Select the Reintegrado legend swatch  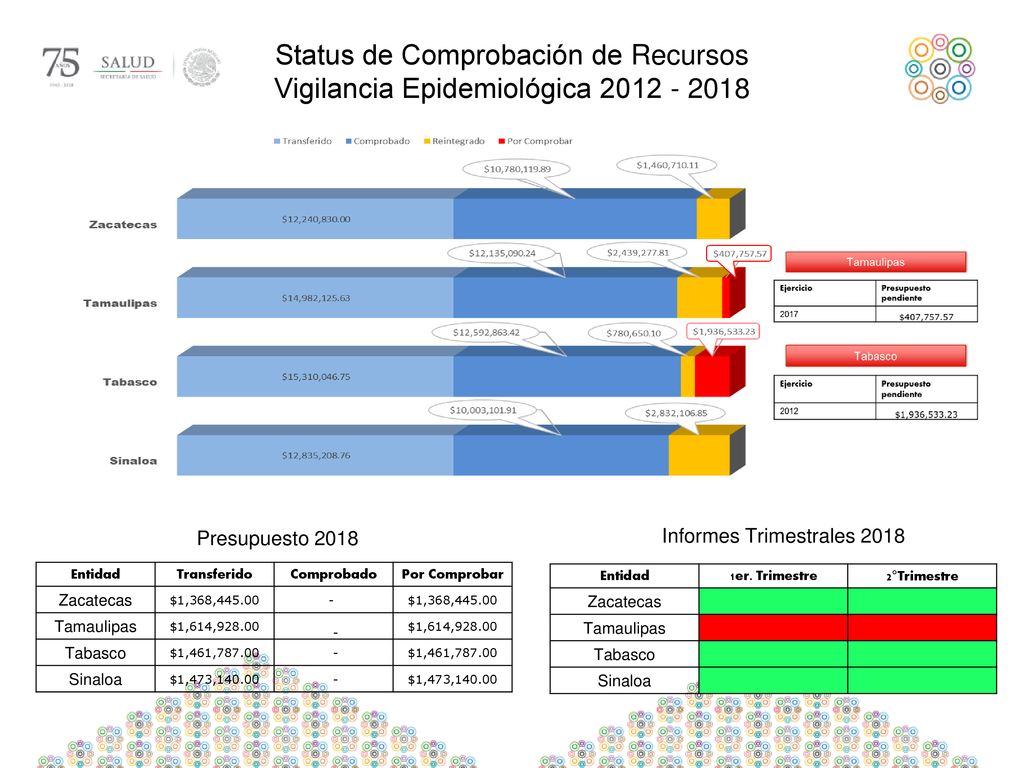[x=427, y=141]
